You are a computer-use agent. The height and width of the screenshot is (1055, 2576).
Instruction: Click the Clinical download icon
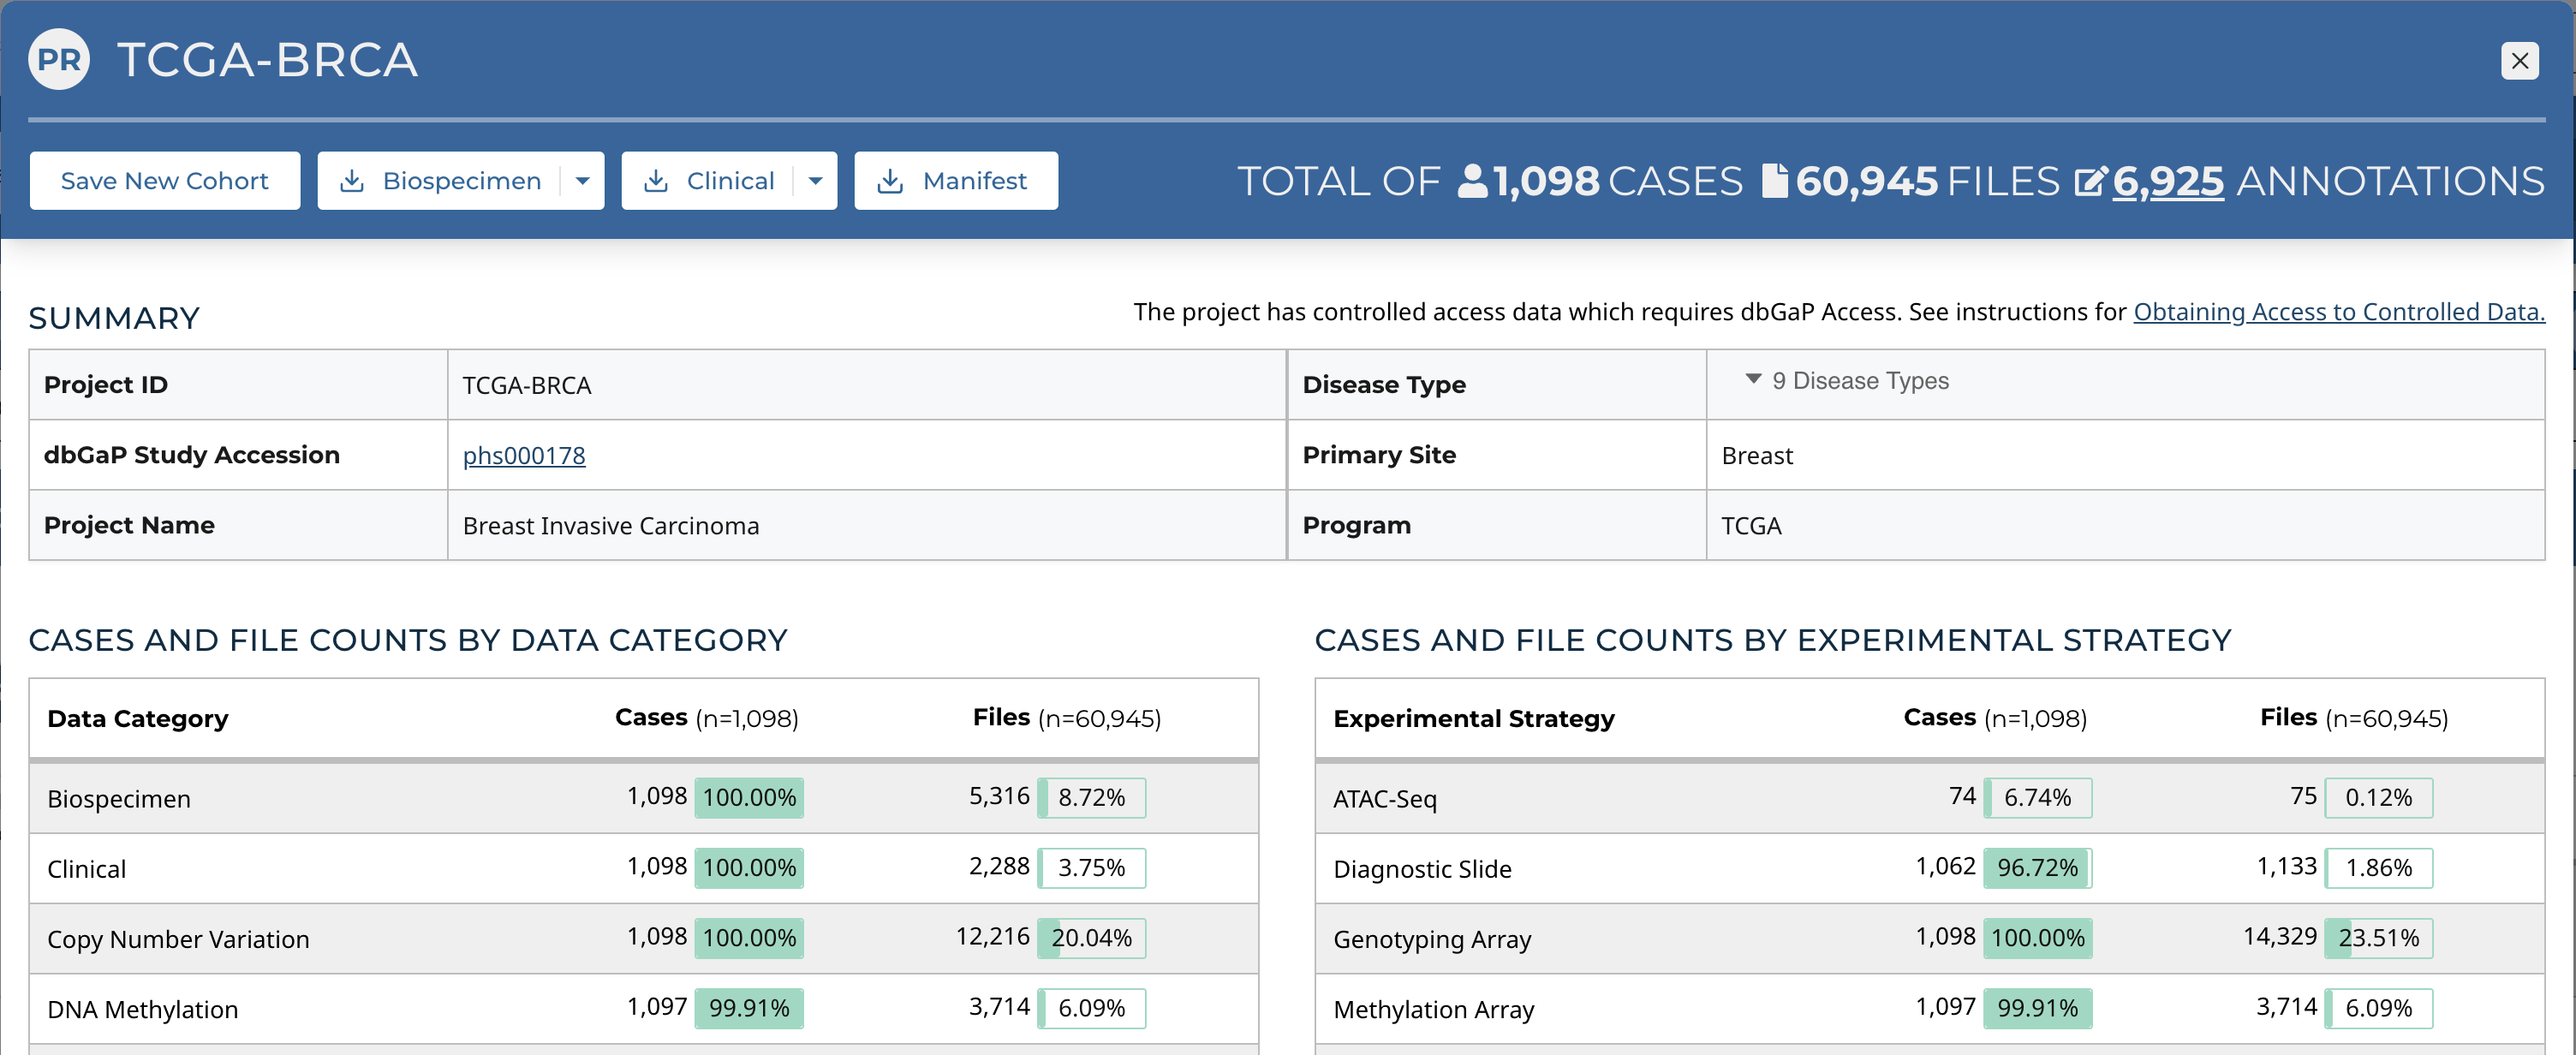656,181
